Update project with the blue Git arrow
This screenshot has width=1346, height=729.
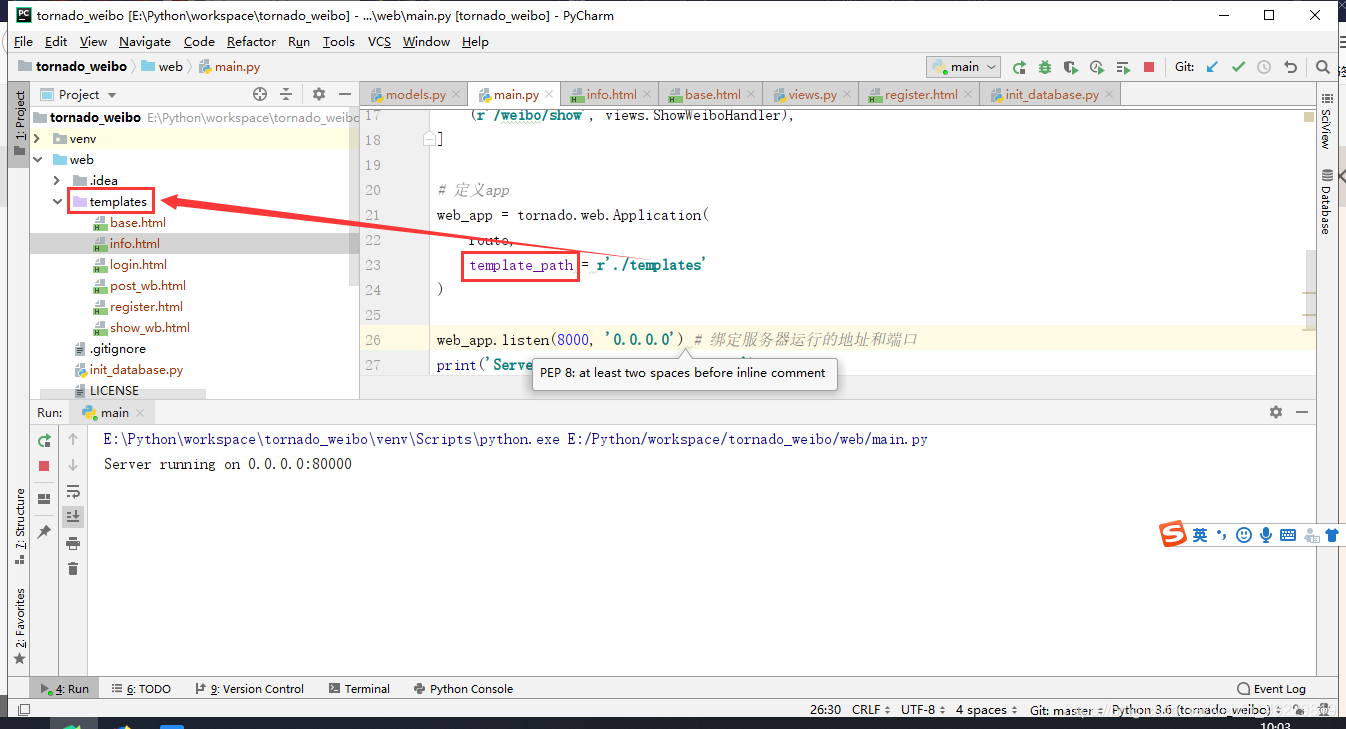[1212, 67]
